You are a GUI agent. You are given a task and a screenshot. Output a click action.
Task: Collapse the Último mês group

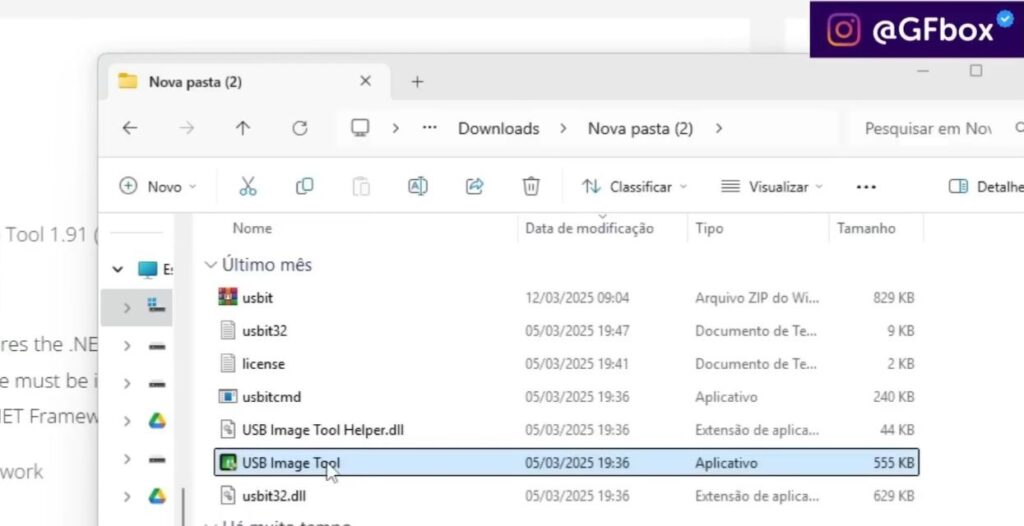pos(210,265)
